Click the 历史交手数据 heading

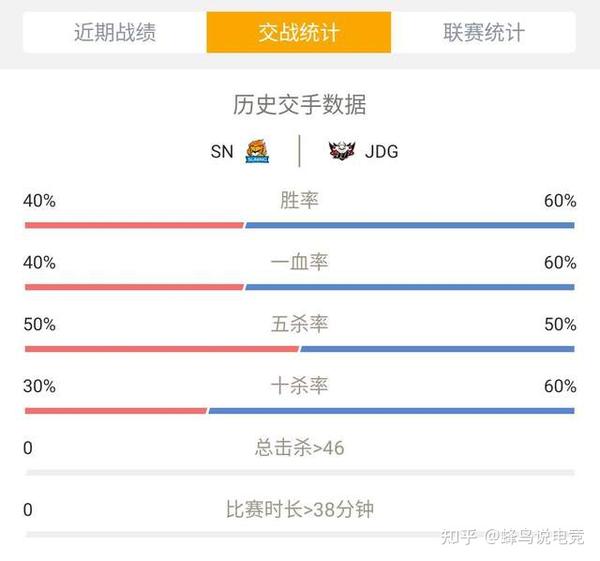click(x=300, y=104)
